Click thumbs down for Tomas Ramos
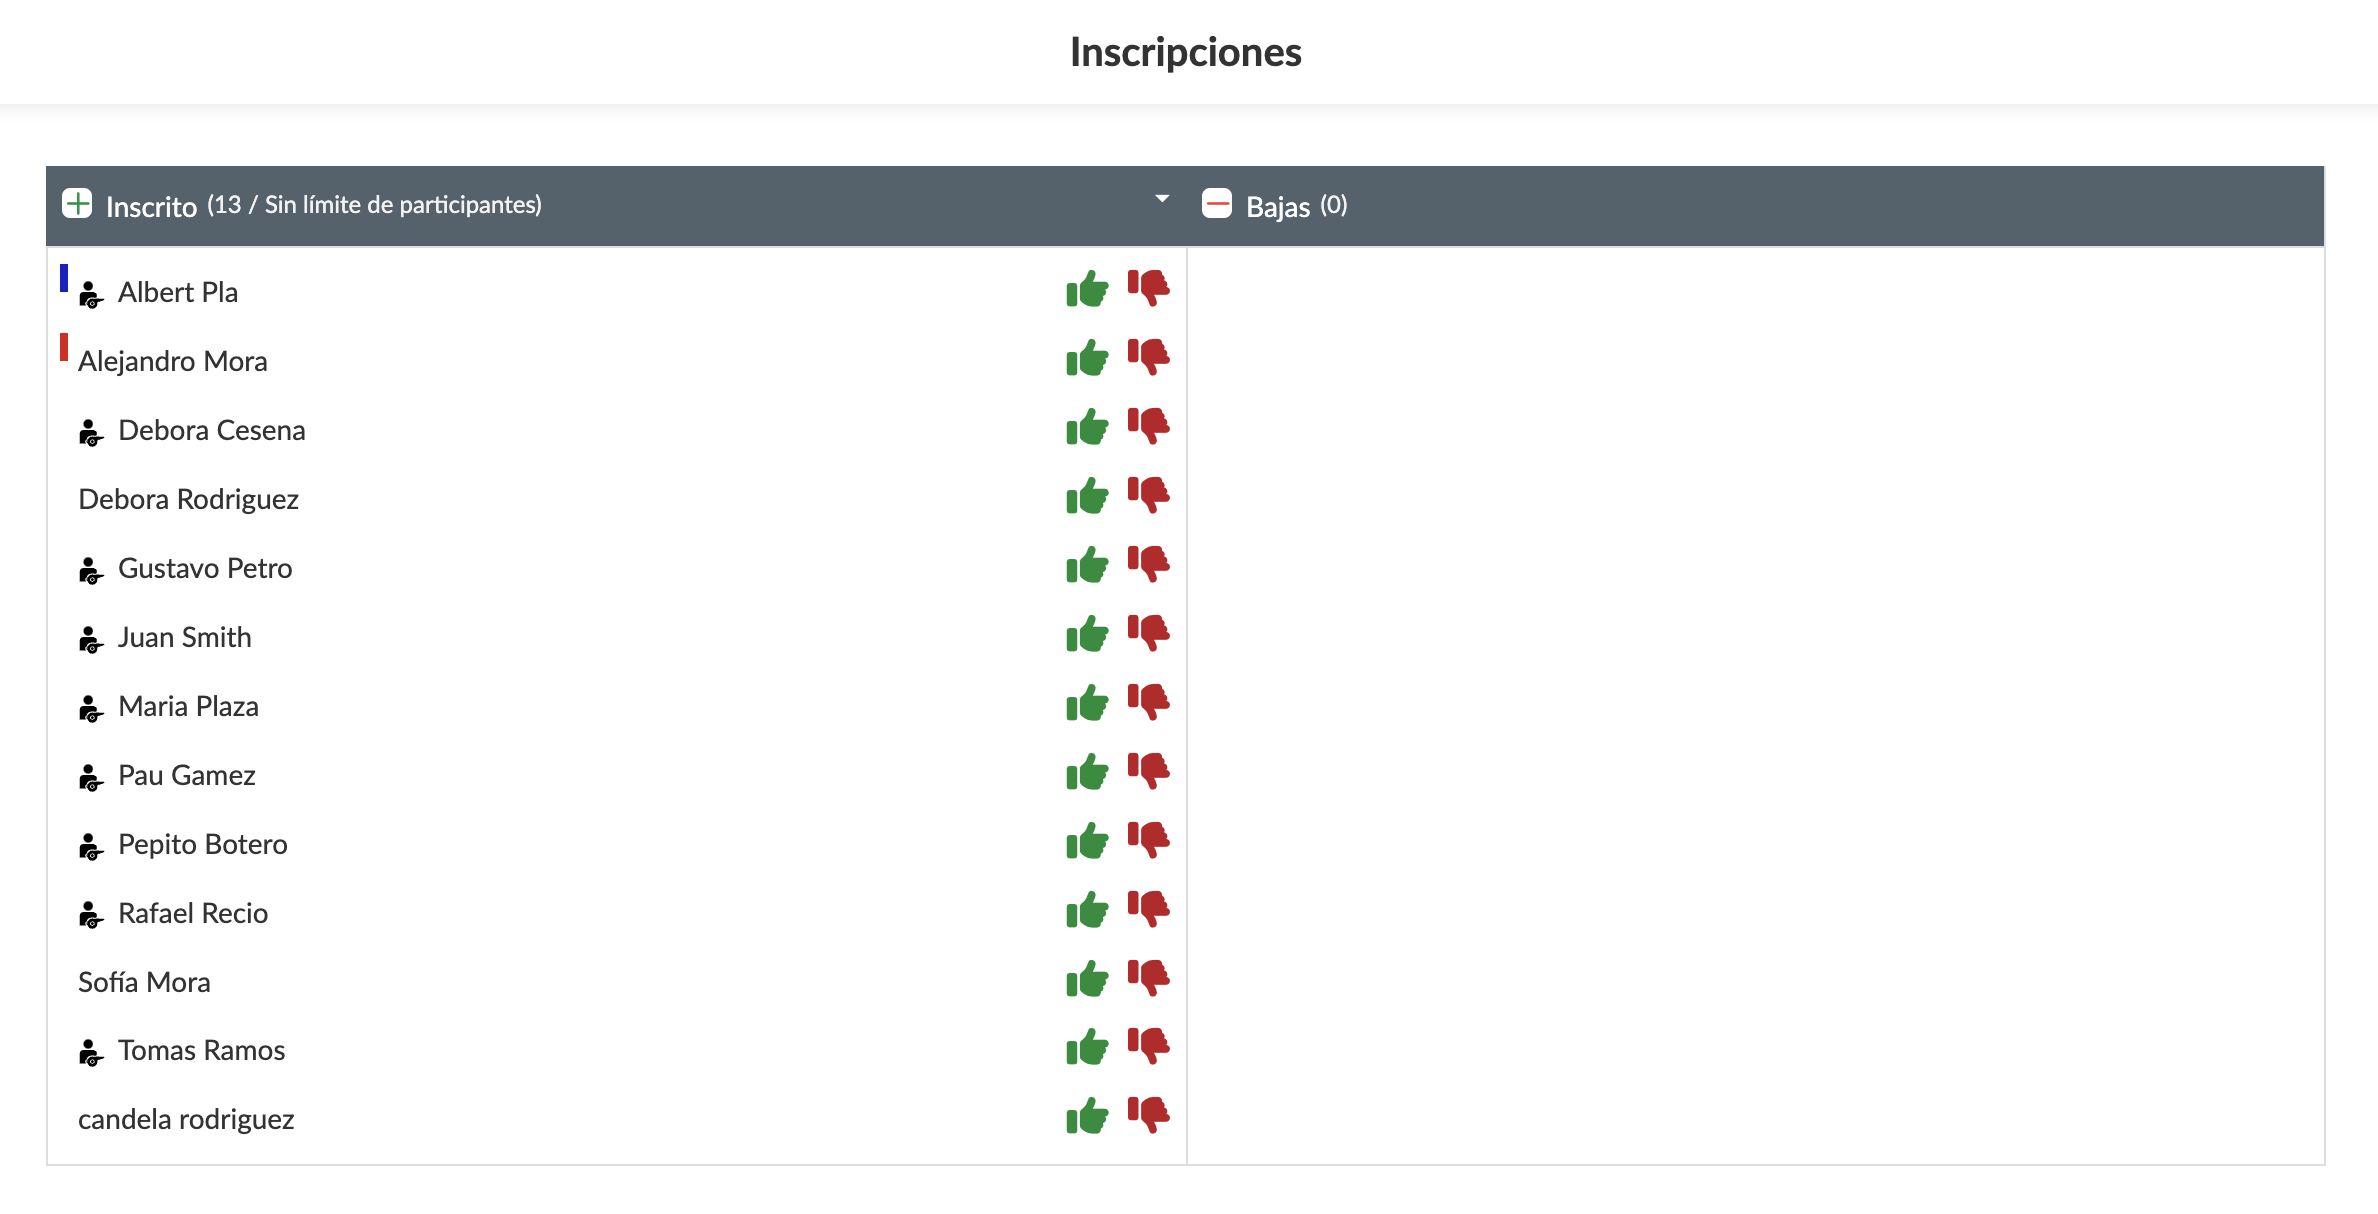This screenshot has width=2378, height=1214. (x=1148, y=1046)
